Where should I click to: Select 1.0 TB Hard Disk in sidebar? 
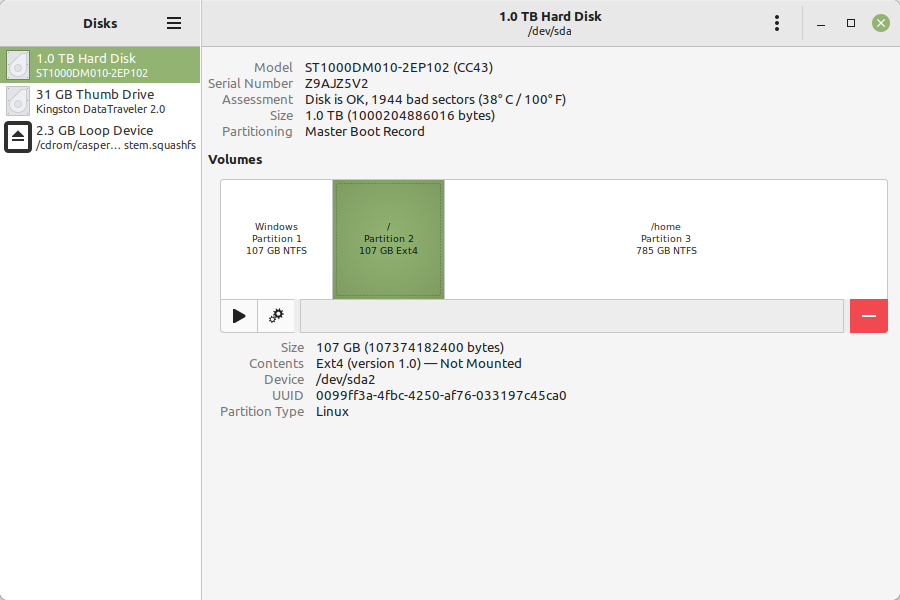coord(100,65)
